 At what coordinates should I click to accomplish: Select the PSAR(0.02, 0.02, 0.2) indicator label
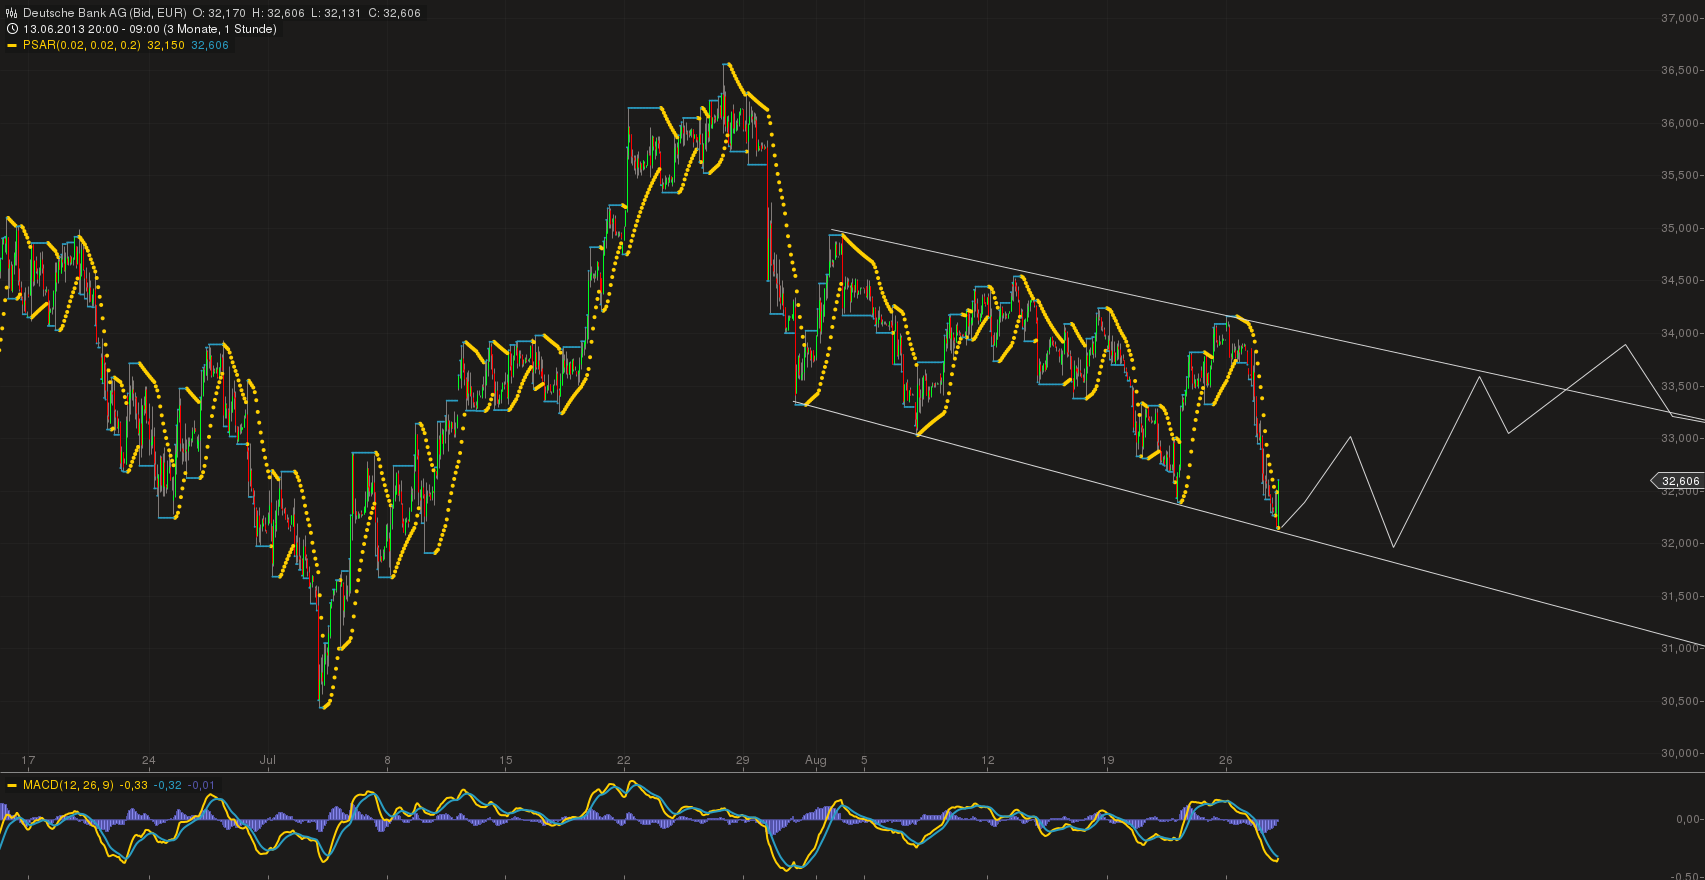[x=82, y=45]
